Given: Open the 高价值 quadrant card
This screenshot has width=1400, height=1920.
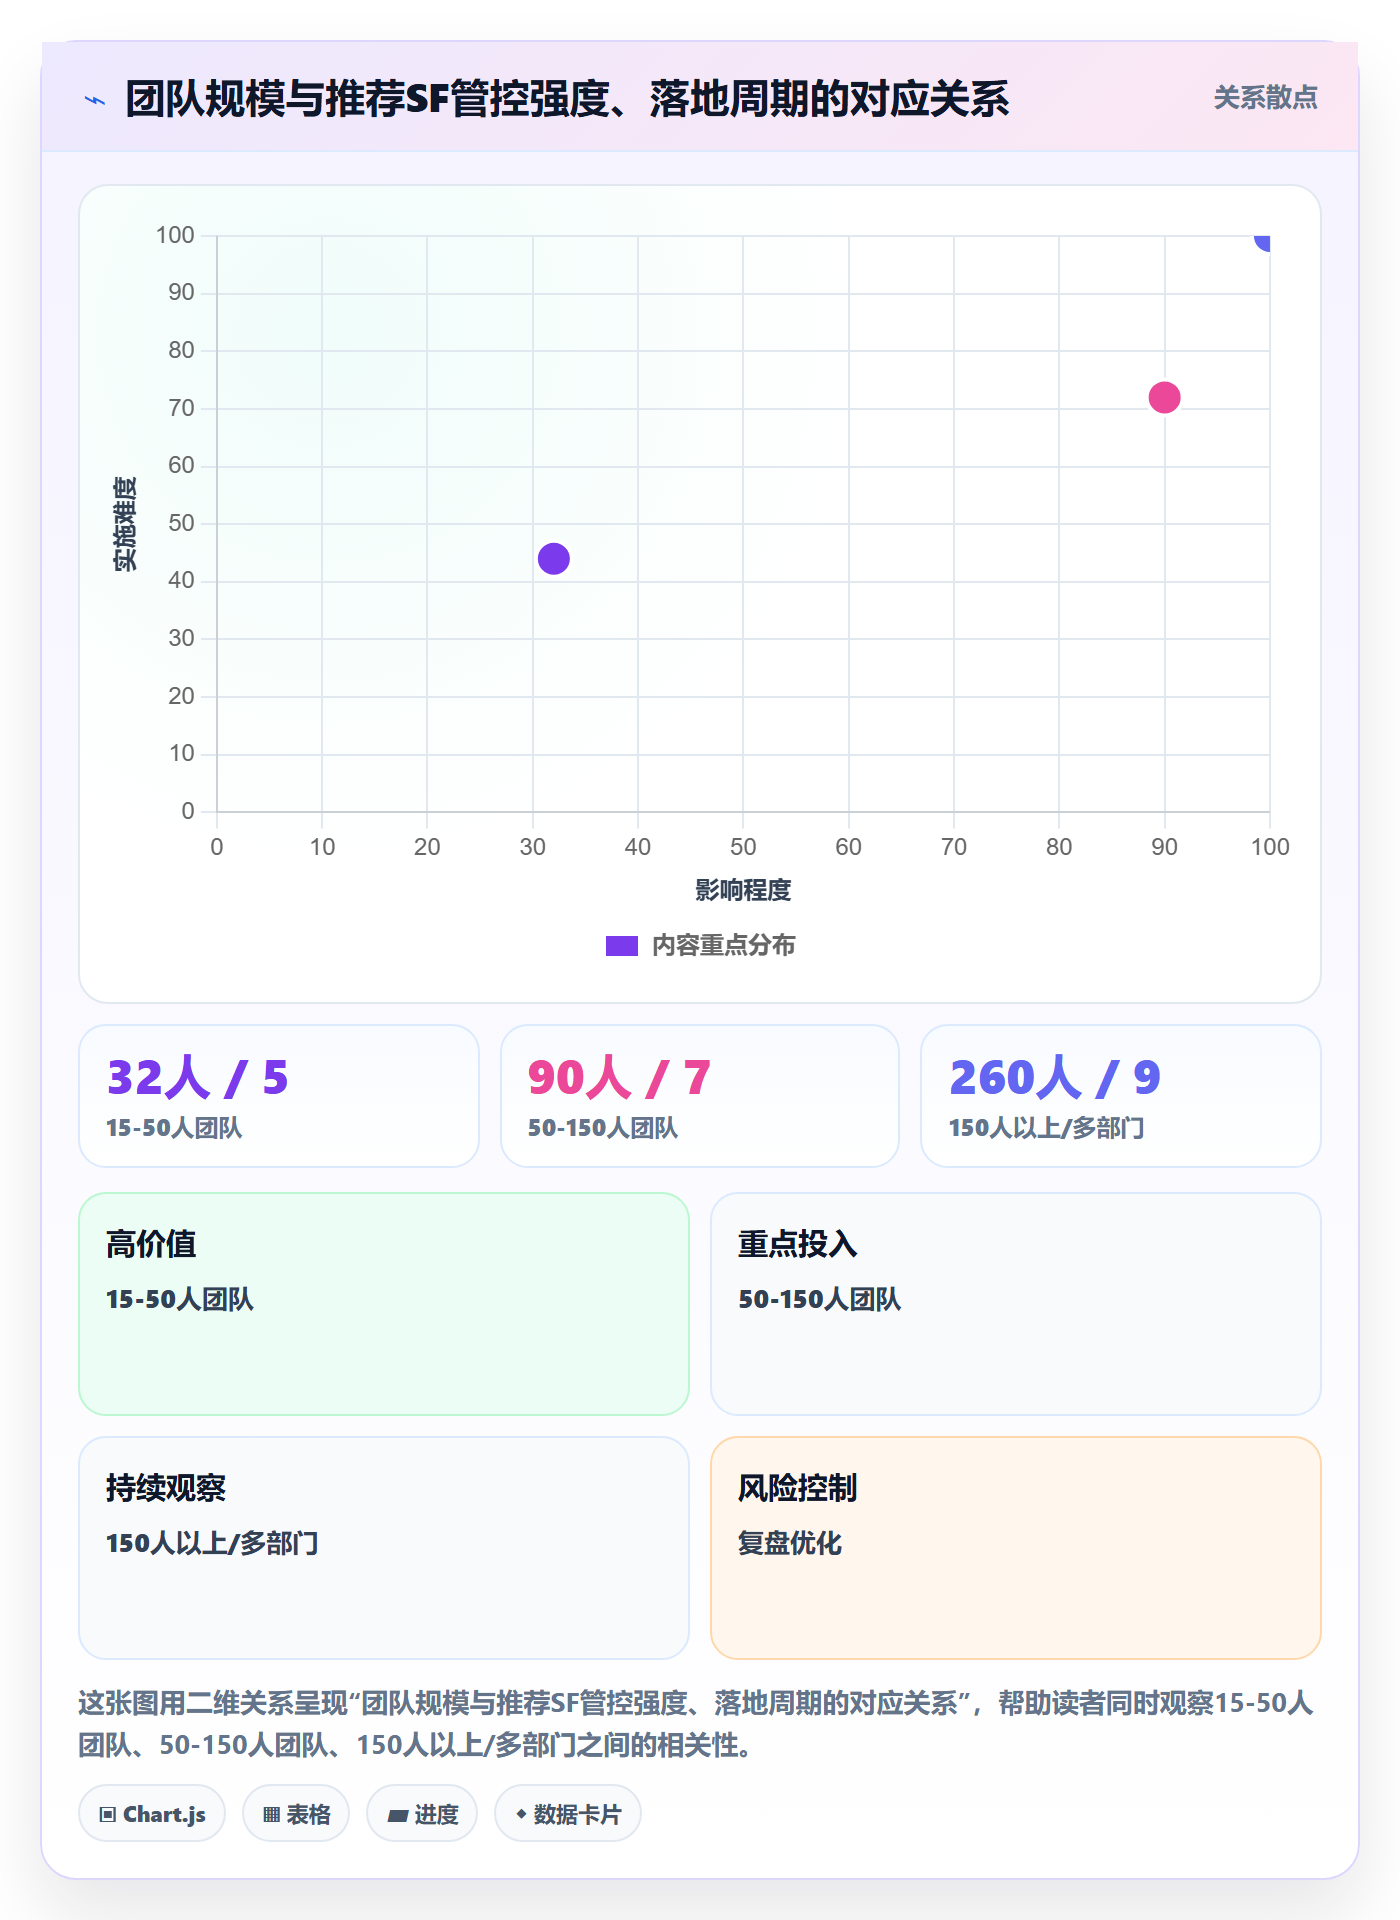Looking at the screenshot, I should (x=384, y=1304).
